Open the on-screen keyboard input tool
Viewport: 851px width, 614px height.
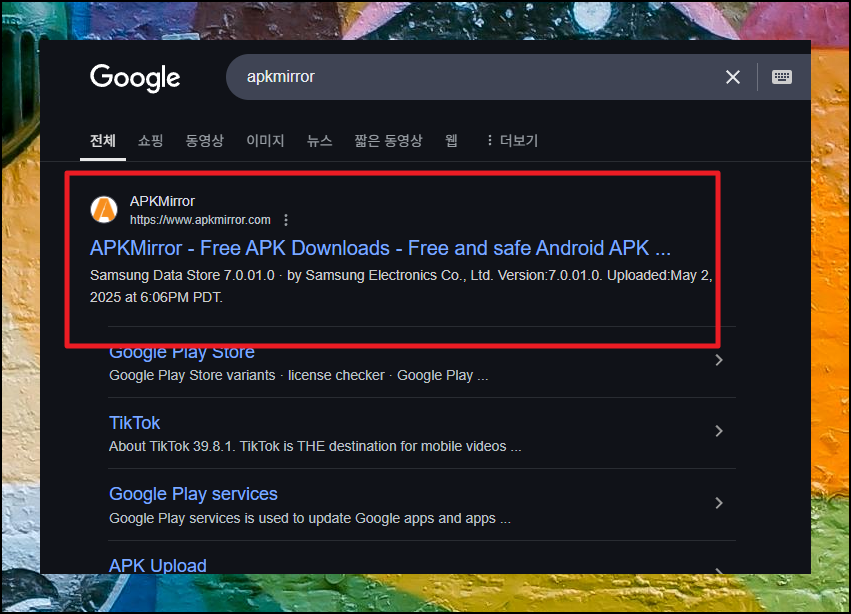pyautogui.click(x=782, y=77)
